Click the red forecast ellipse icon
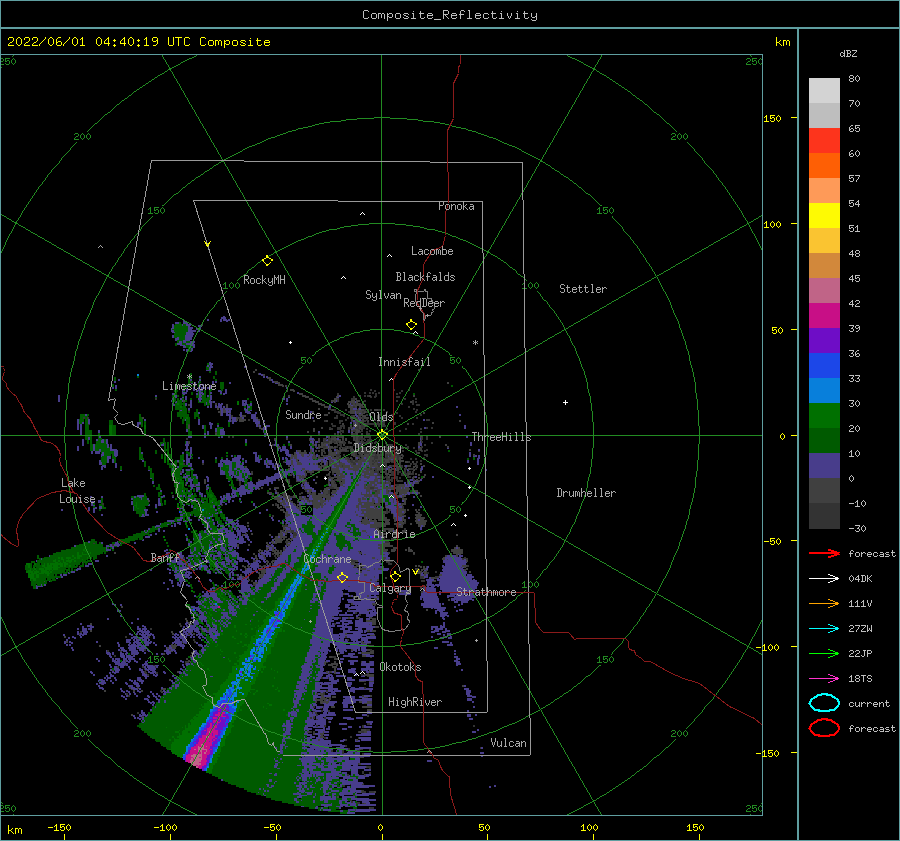900x841 pixels. (x=824, y=728)
